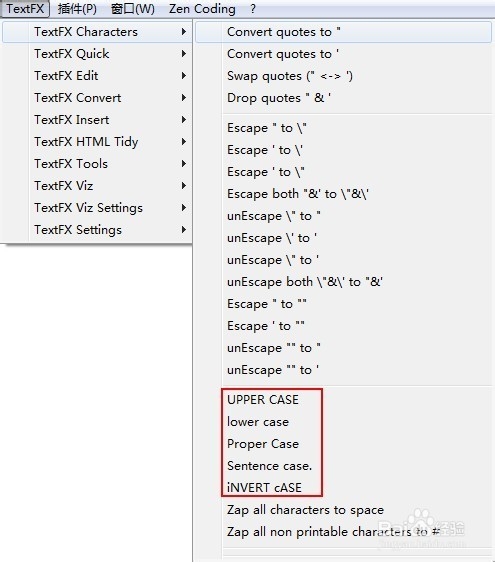The width and height of the screenshot is (495, 562).
Task: Expand TextFX HTML Tidy submenu
Action: click(x=97, y=142)
